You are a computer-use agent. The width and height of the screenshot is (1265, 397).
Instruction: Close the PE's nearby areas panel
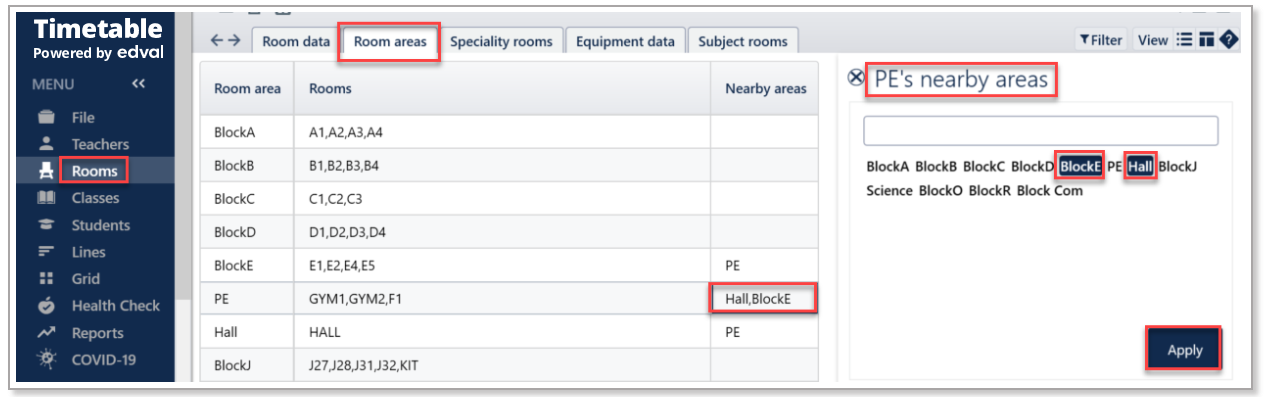point(855,79)
